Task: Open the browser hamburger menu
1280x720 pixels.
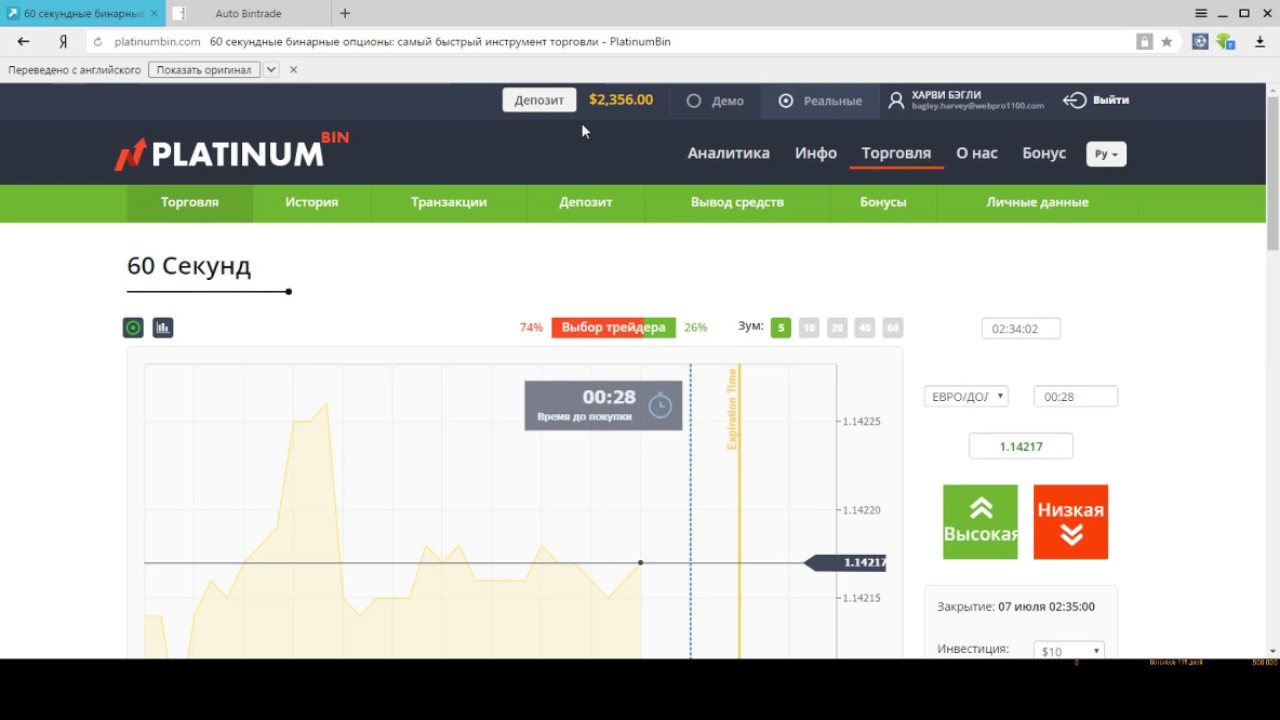Action: click(x=1201, y=13)
